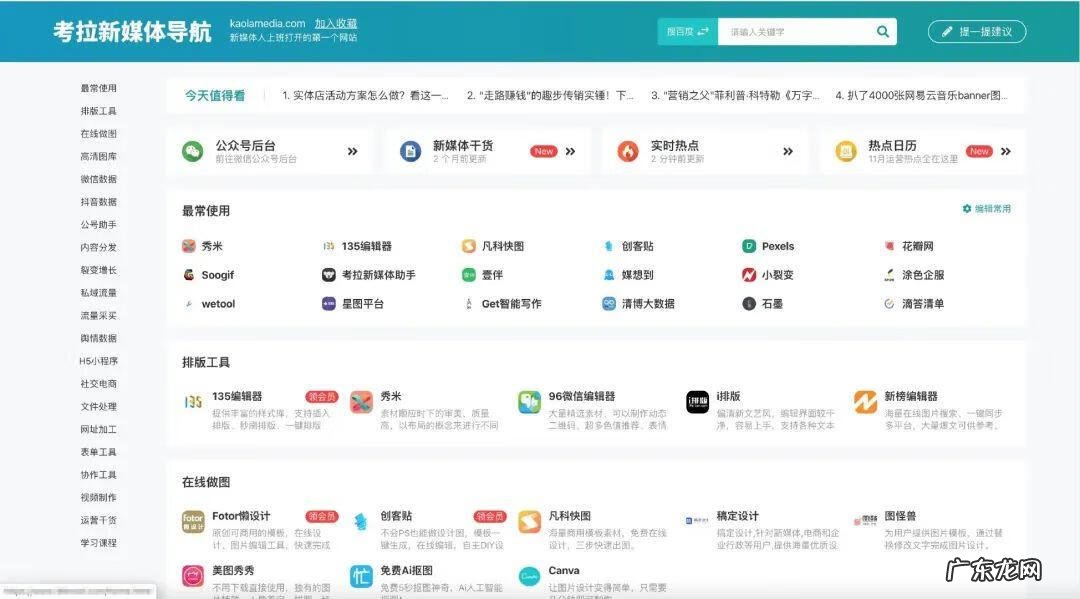Click 编辑常用 settings link

(987, 209)
